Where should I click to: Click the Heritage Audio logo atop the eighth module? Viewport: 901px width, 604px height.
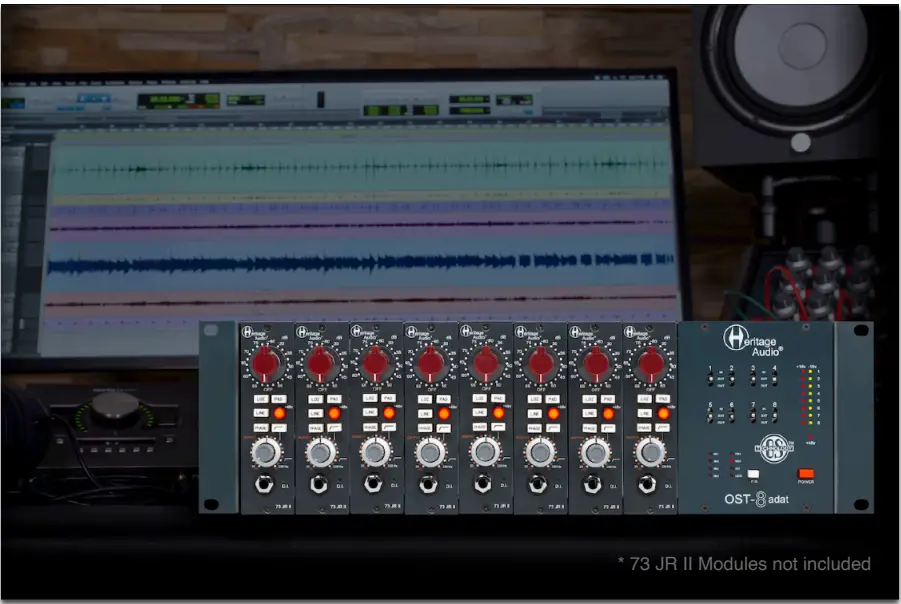[x=638, y=333]
